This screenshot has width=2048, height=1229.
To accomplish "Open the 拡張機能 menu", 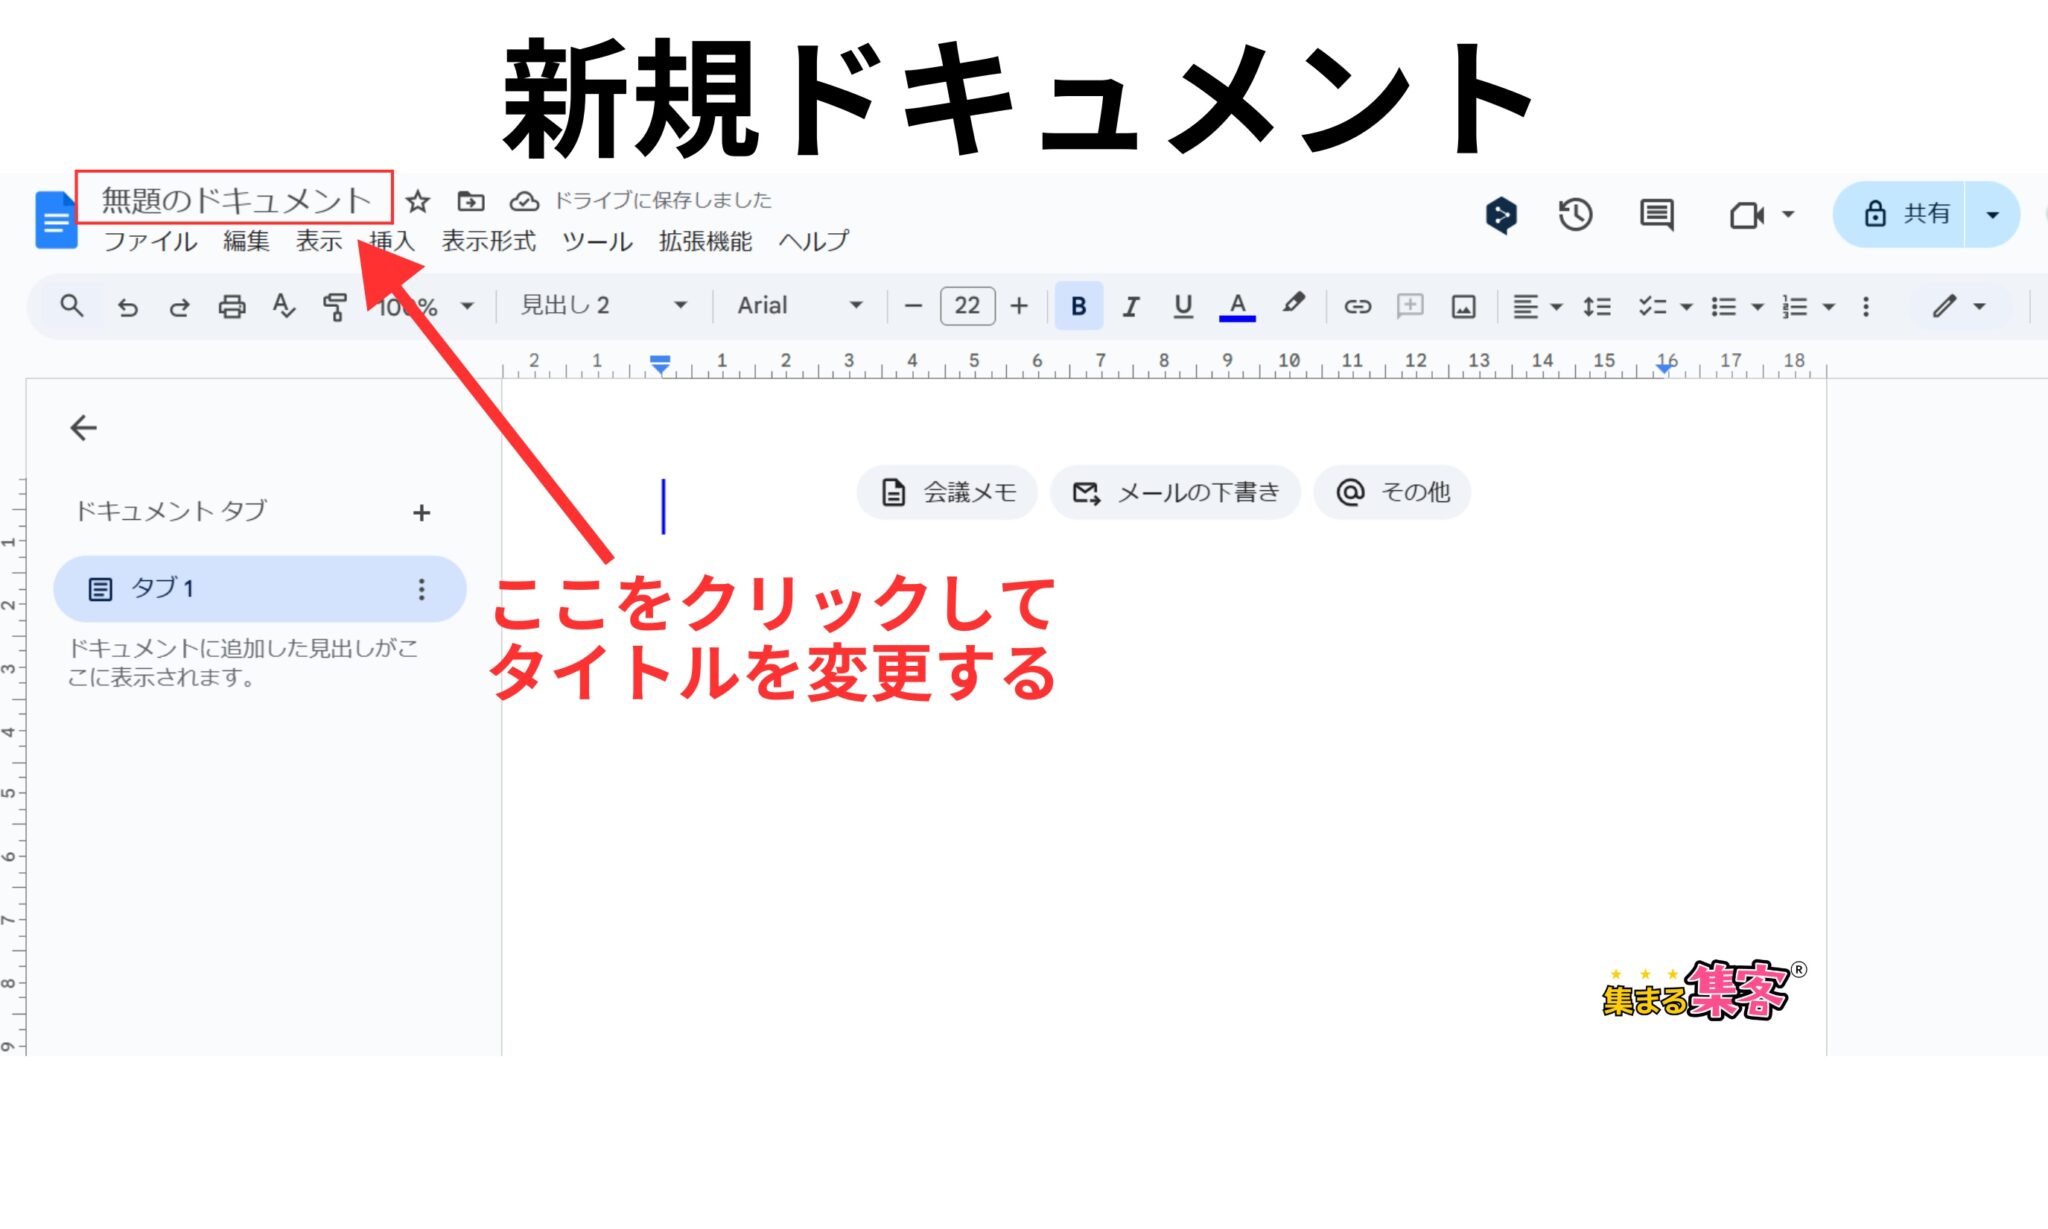I will pos(705,241).
